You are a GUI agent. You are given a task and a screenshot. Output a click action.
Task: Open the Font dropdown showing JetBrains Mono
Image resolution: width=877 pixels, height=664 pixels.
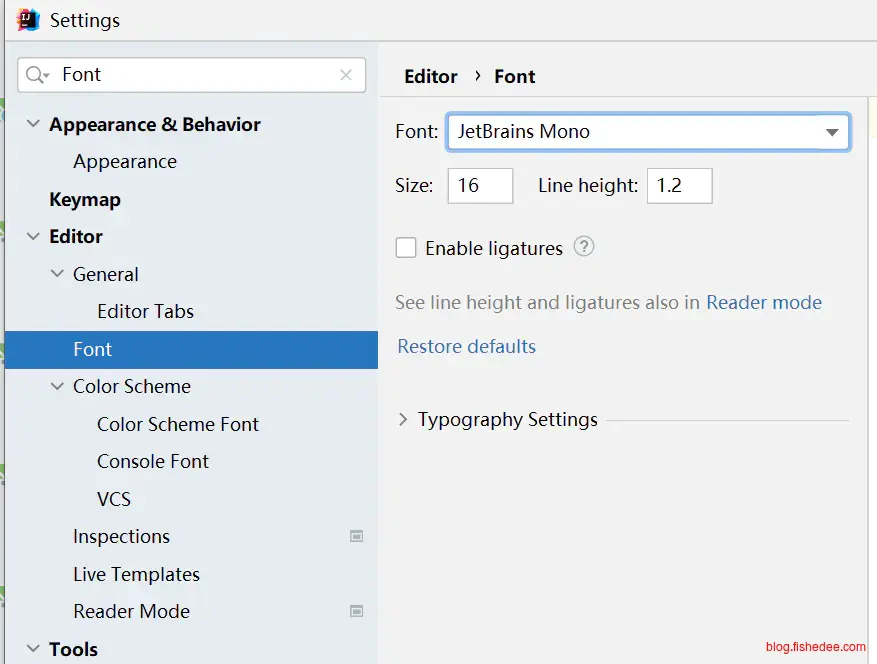pyautogui.click(x=831, y=132)
